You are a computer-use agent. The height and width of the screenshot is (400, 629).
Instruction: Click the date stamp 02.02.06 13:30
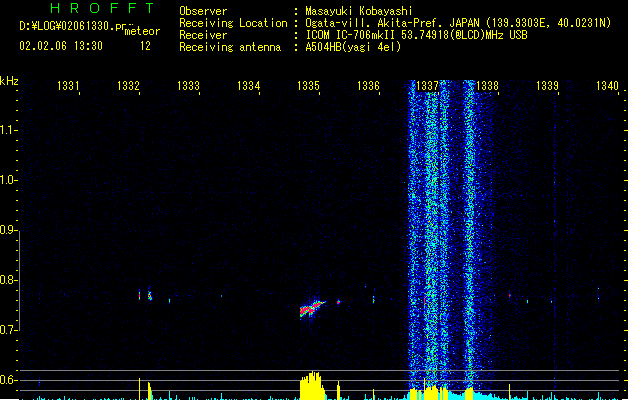[x=61, y=46]
